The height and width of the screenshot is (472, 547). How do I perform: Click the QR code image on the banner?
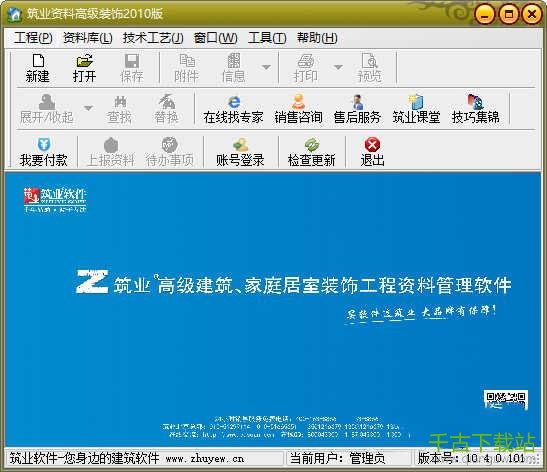tap(505, 400)
